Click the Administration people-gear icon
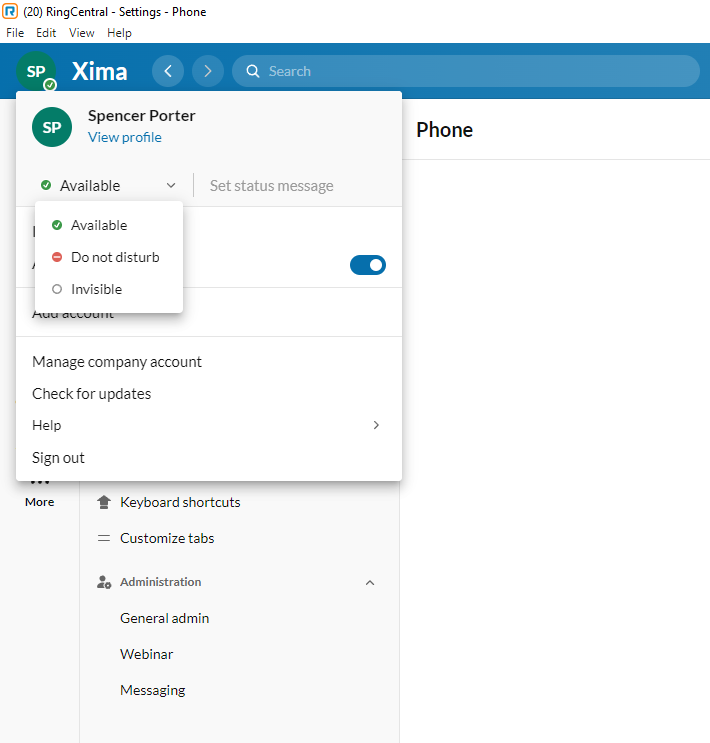The height and width of the screenshot is (743, 710). click(x=104, y=582)
